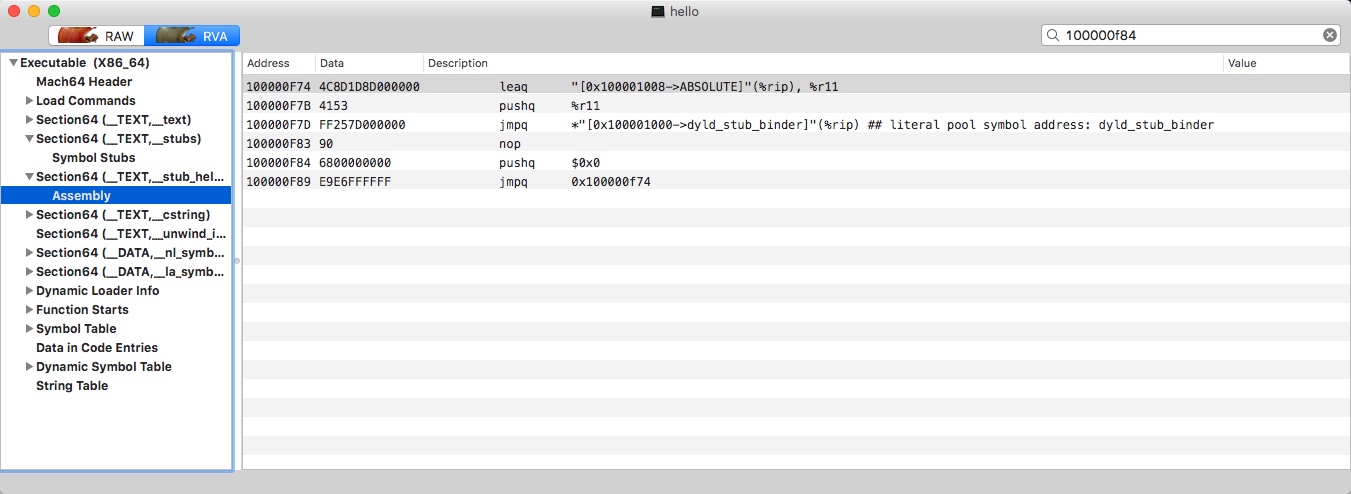This screenshot has width=1351, height=494.
Task: Select the Mach64 Header item
Action: [x=84, y=82]
